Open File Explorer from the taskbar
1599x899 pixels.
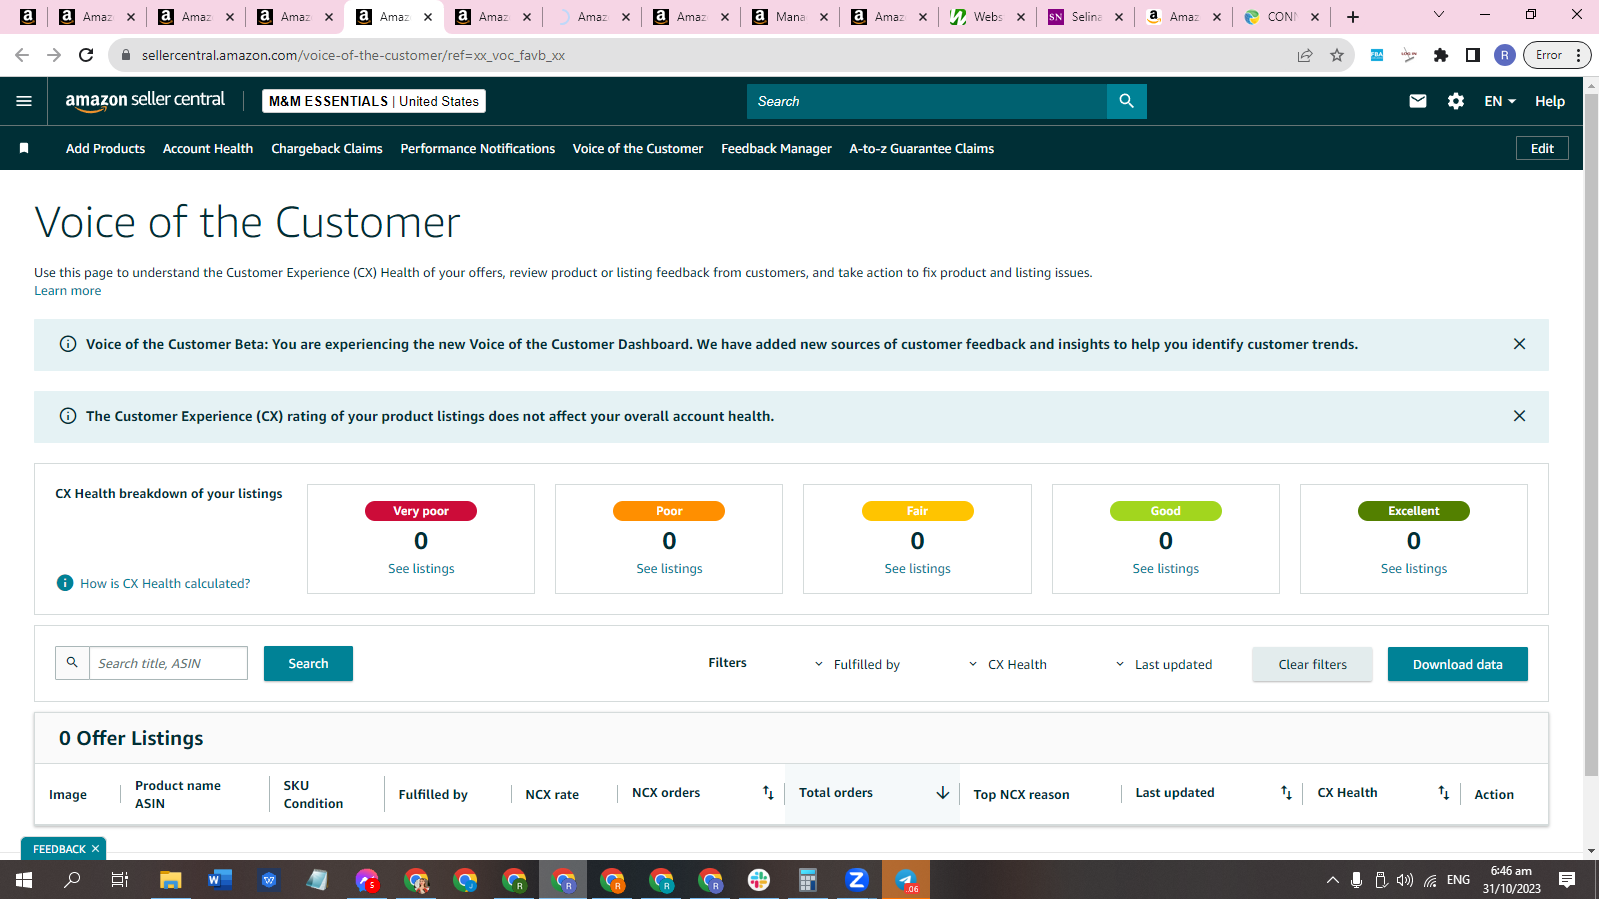point(171,880)
